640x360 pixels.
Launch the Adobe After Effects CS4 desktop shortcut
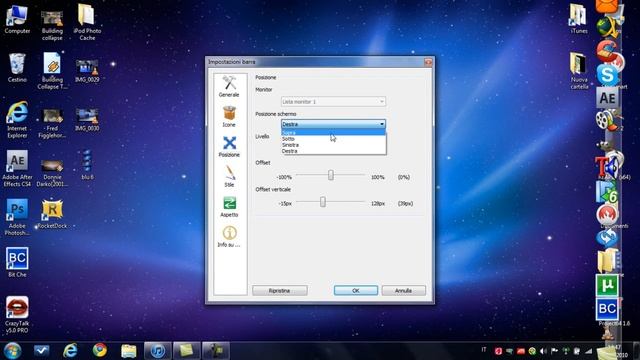coord(17,169)
